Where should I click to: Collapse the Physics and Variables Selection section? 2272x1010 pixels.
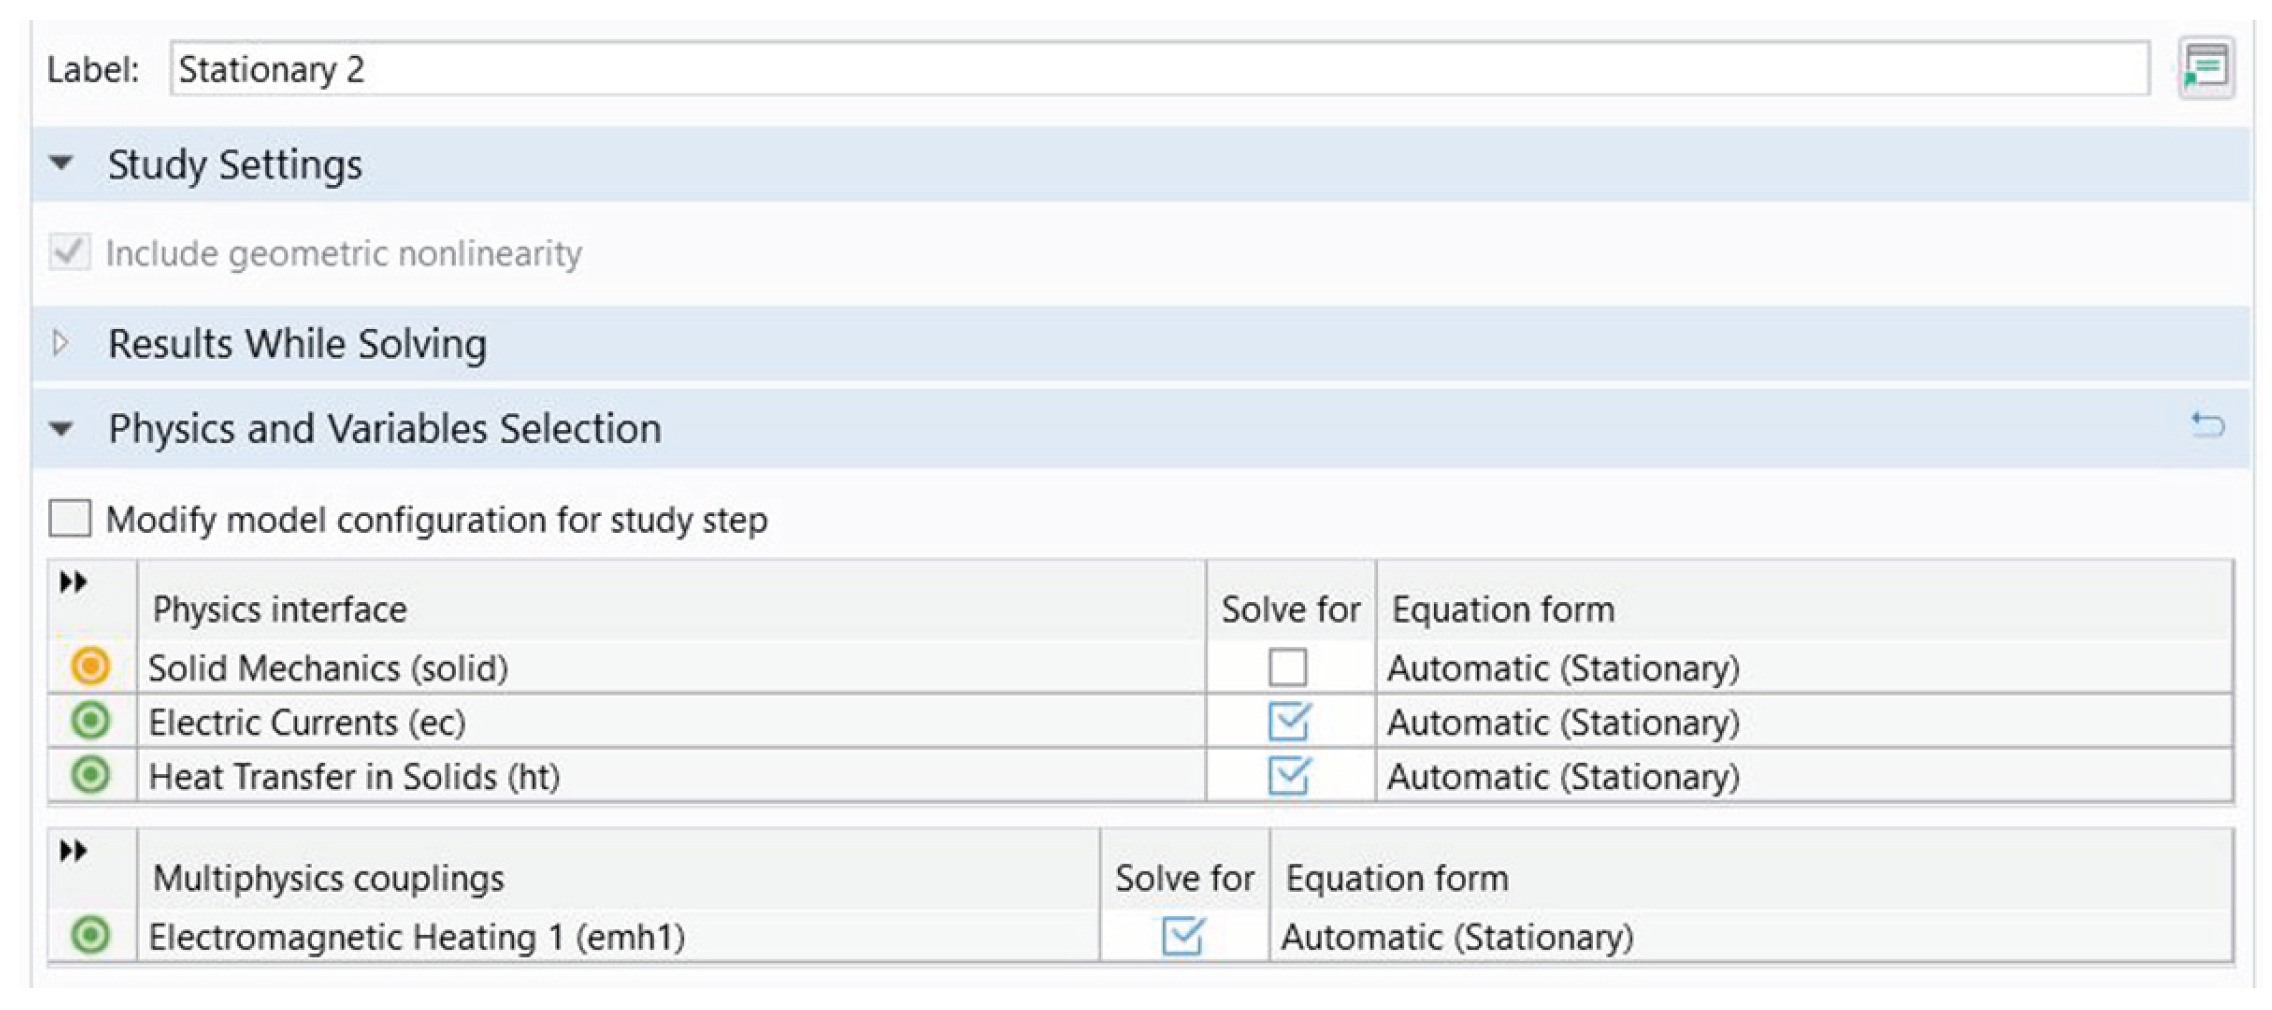coord(62,428)
